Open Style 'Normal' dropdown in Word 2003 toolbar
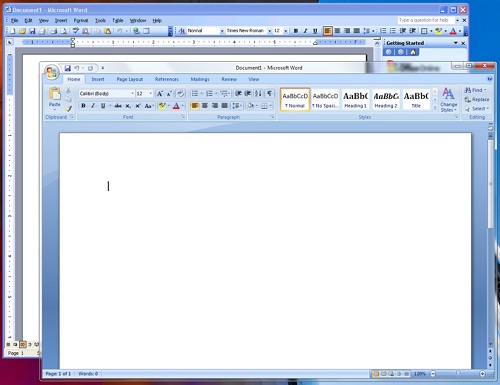The height and width of the screenshot is (385, 500). (x=222, y=31)
